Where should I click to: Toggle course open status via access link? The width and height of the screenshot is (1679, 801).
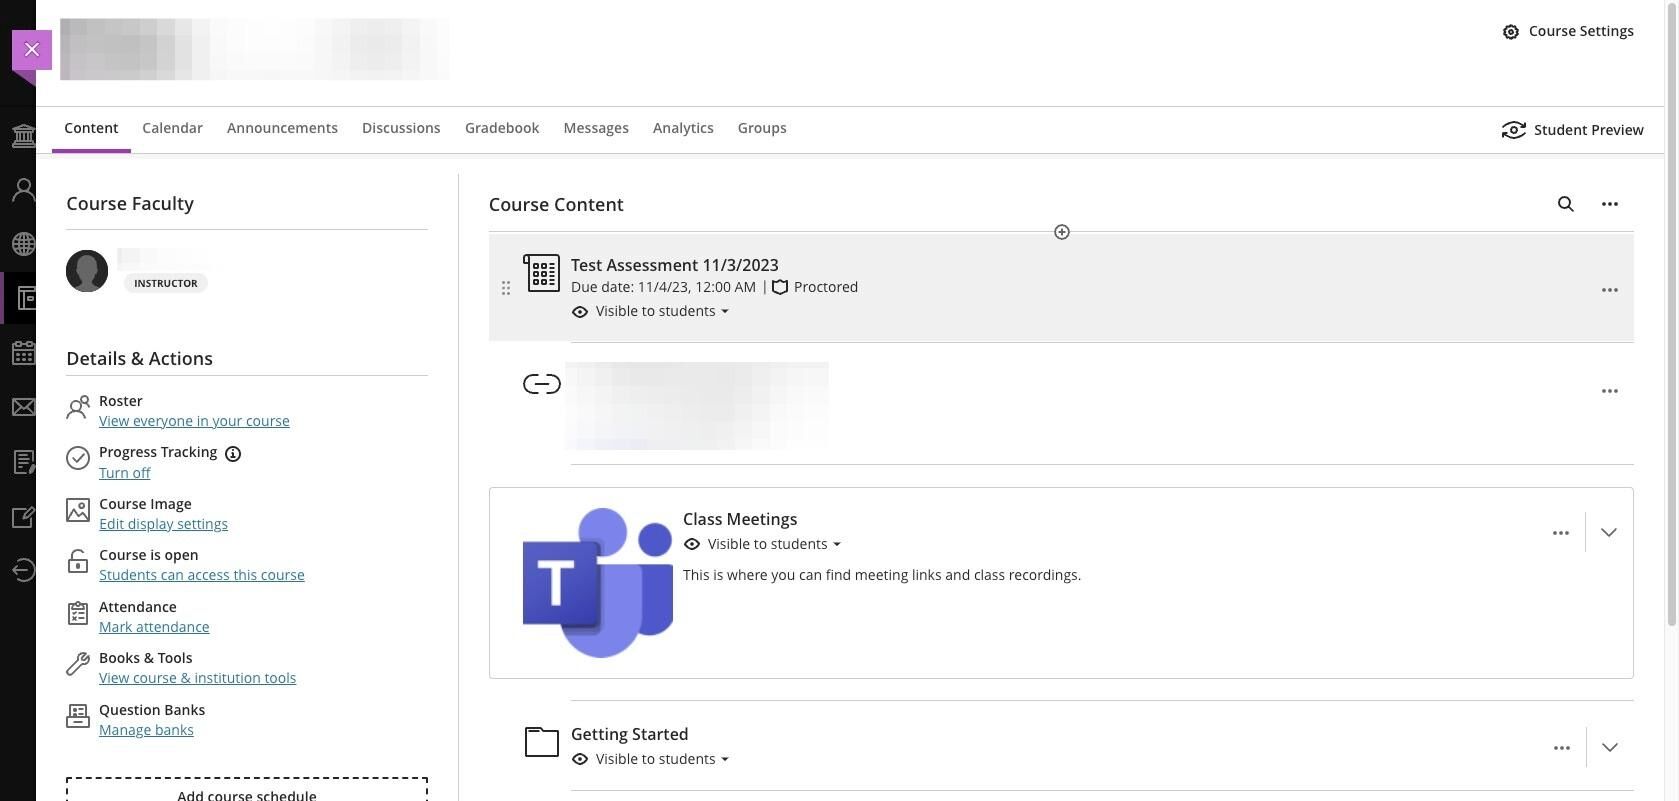click(x=201, y=575)
